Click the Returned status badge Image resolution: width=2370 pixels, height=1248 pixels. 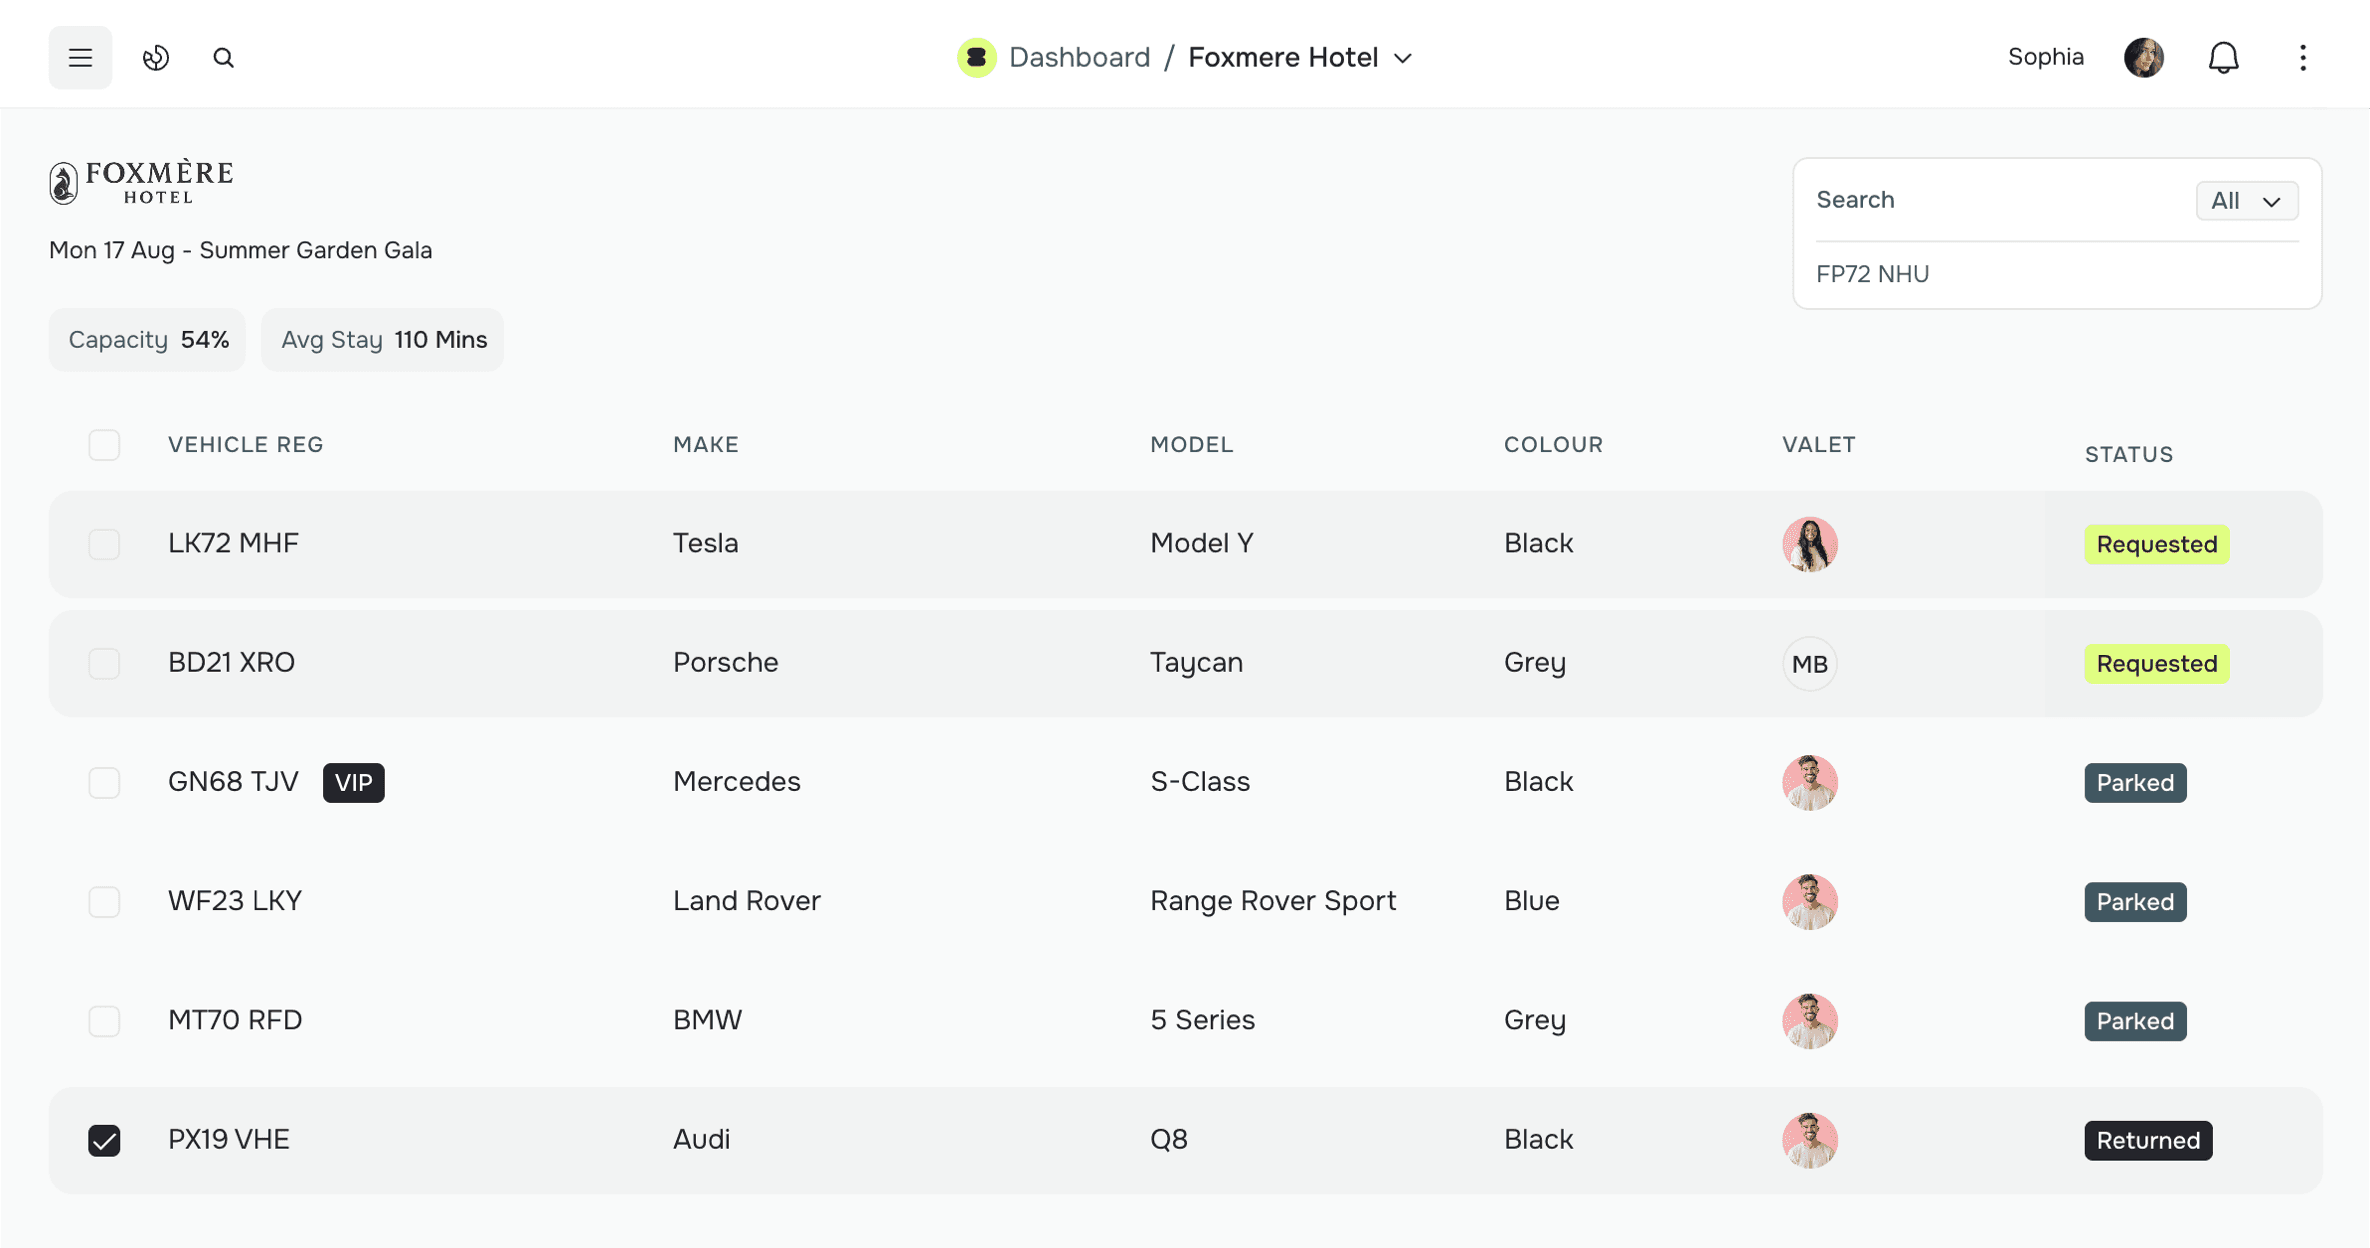[x=2147, y=1140]
